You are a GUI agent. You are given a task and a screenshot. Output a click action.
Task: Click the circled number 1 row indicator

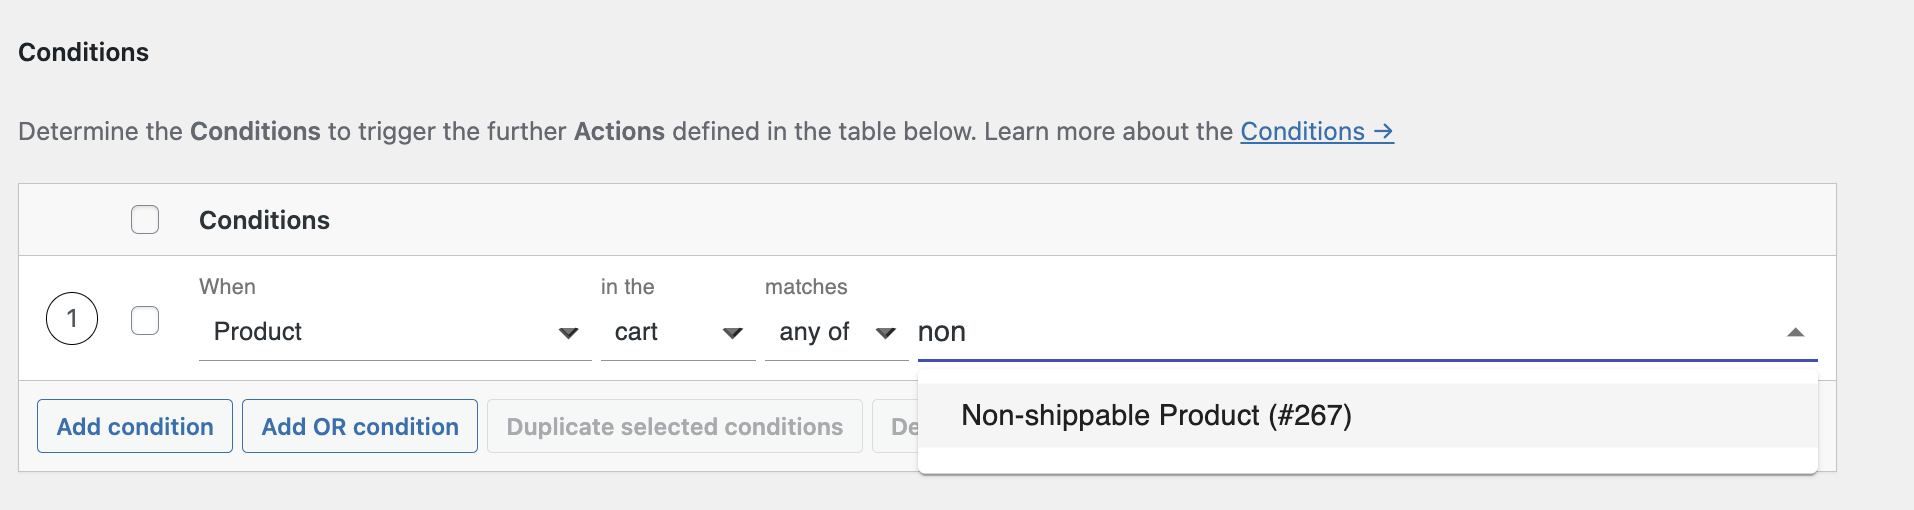pos(72,319)
